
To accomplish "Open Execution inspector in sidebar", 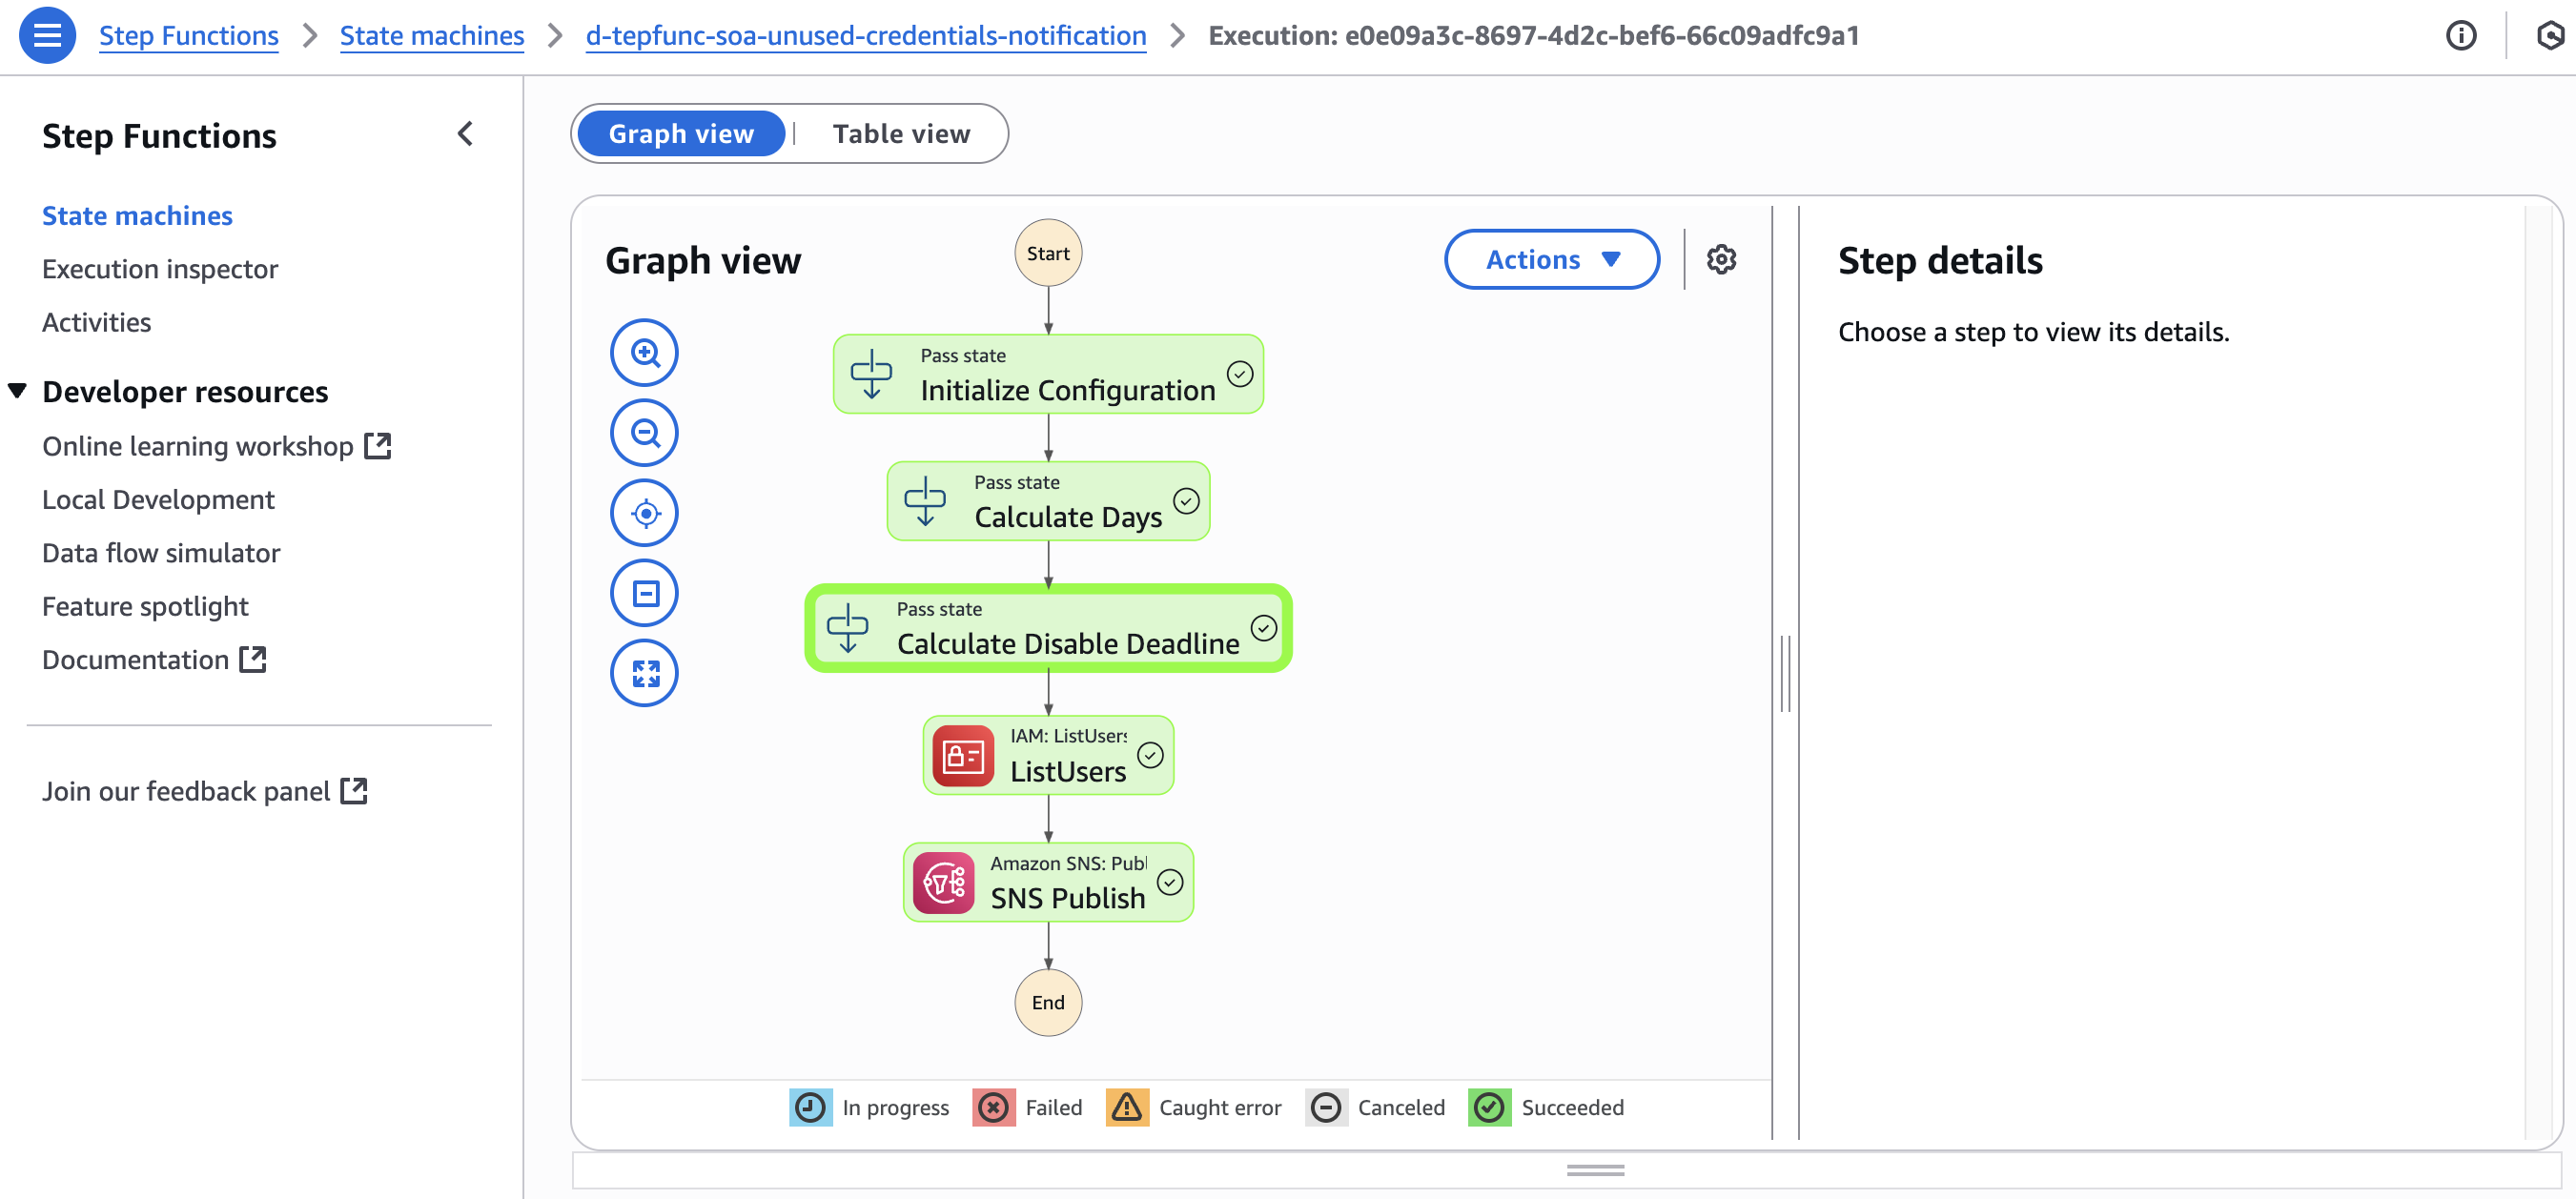I will click(x=159, y=269).
